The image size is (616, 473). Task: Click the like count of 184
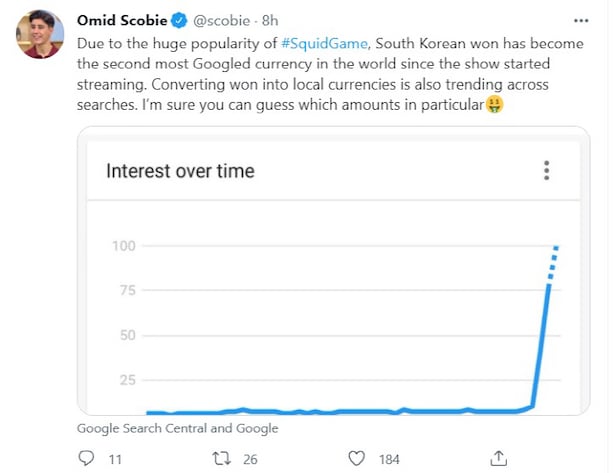click(x=389, y=459)
